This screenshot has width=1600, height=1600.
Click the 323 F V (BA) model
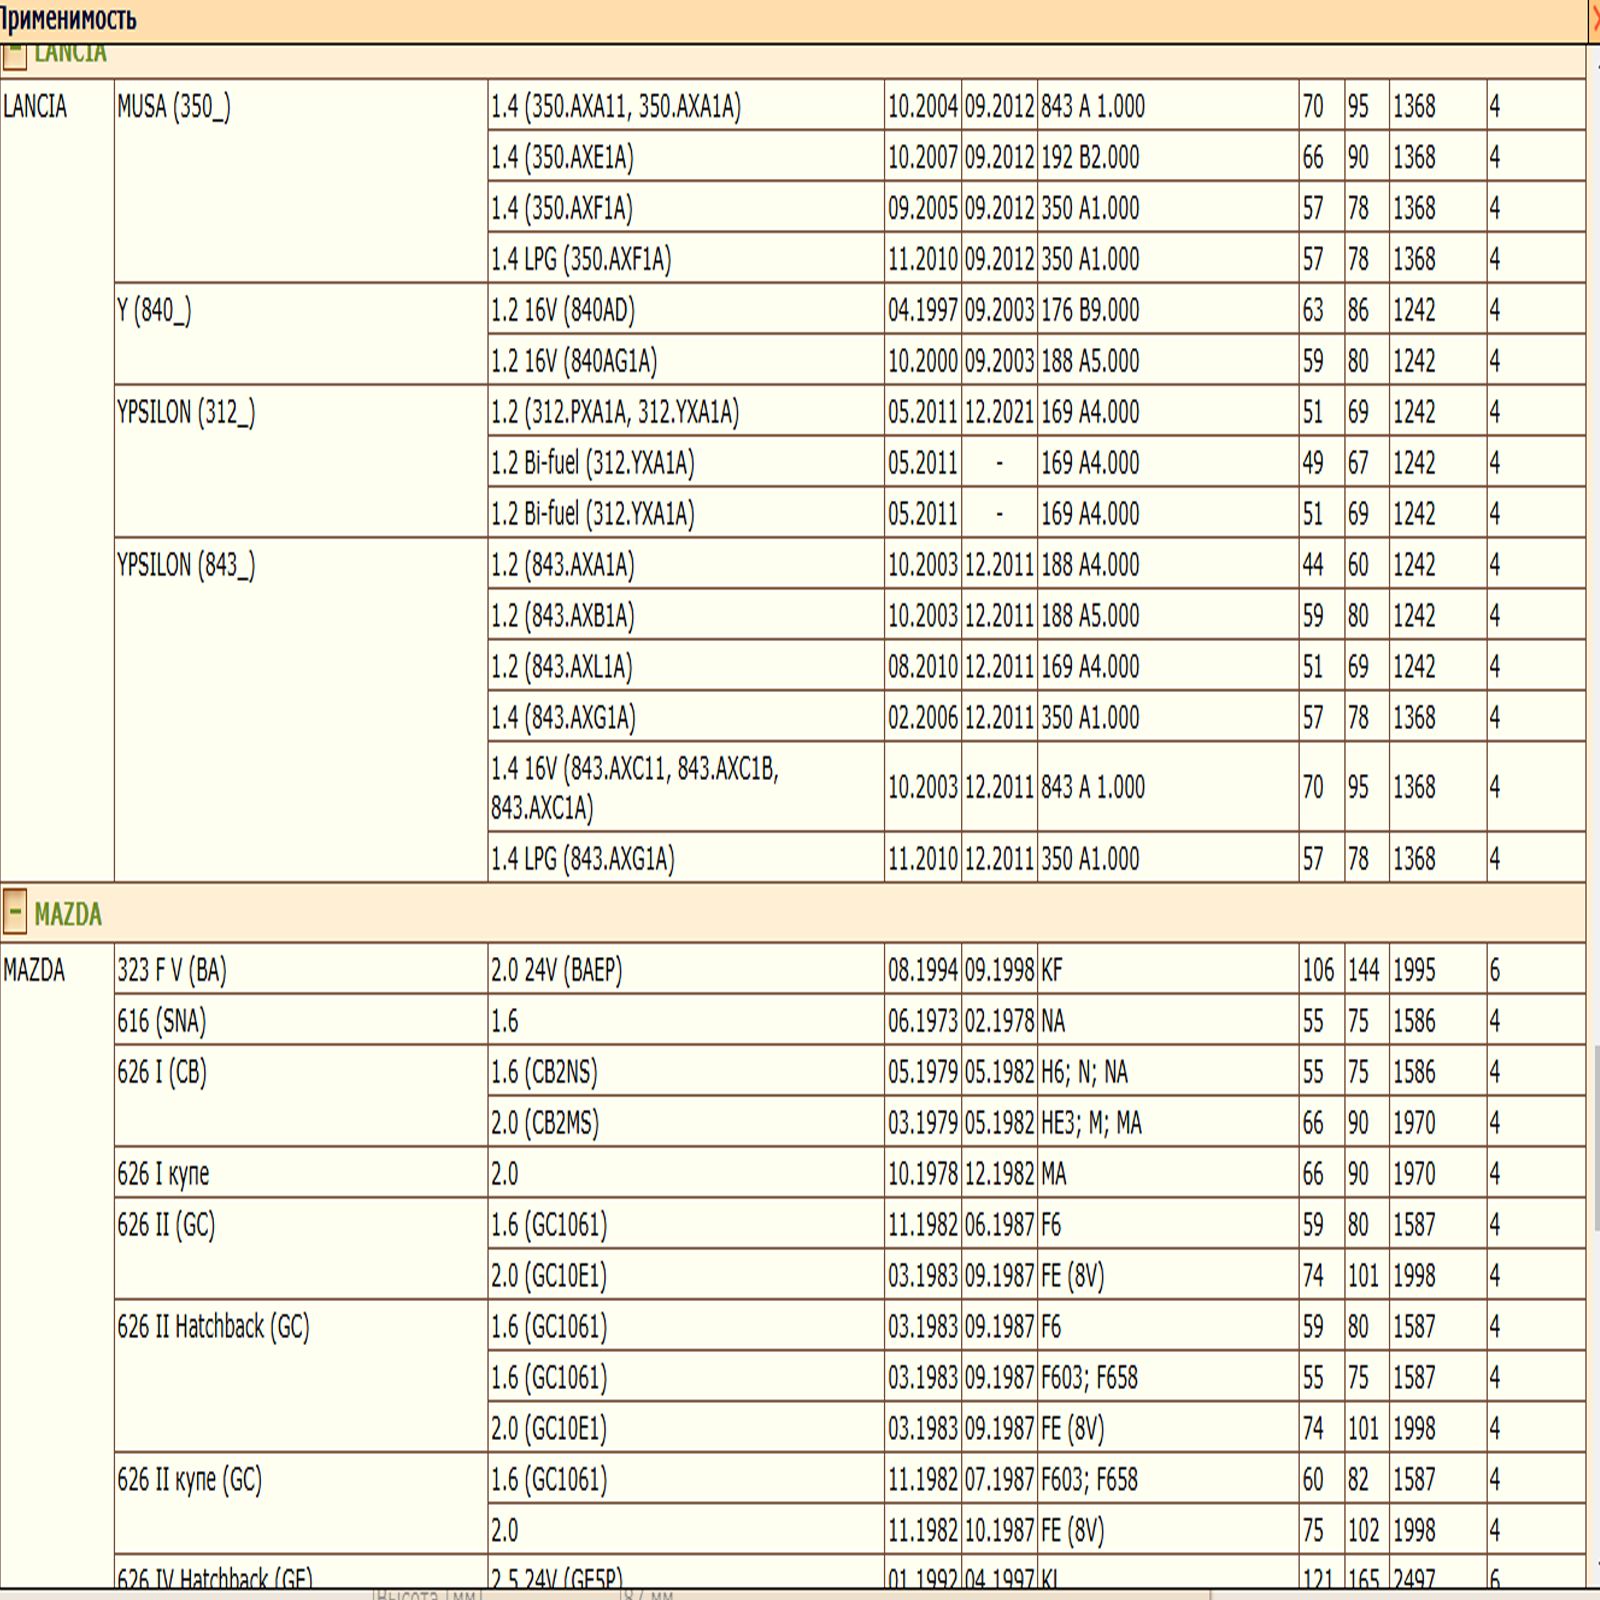click(172, 970)
